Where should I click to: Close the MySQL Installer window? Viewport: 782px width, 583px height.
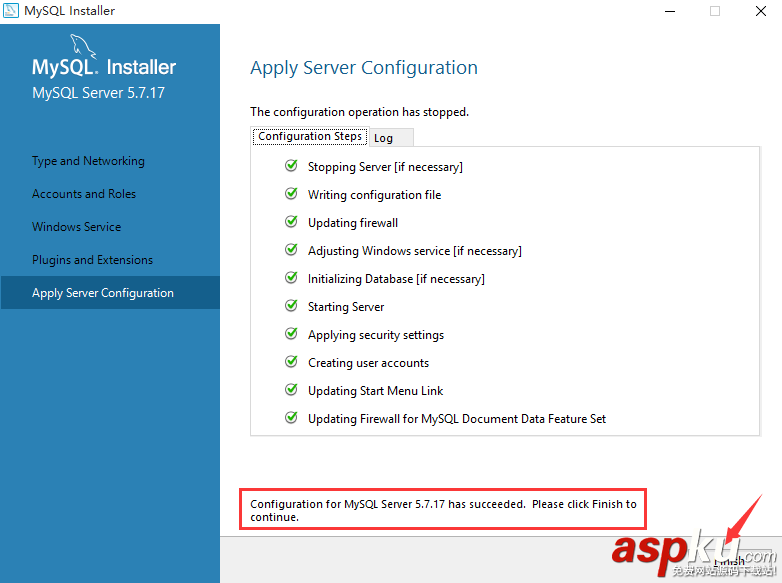(x=760, y=11)
